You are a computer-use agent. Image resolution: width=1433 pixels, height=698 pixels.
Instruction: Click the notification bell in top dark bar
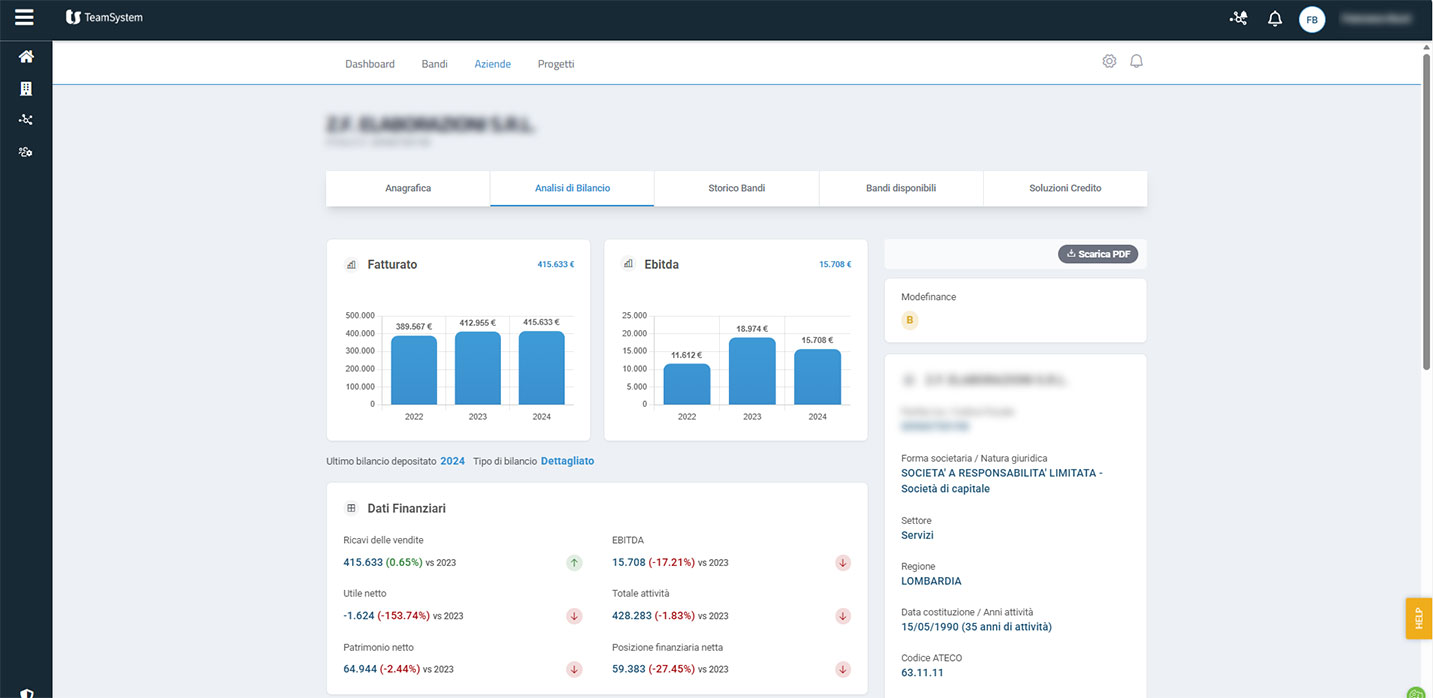pos(1274,18)
